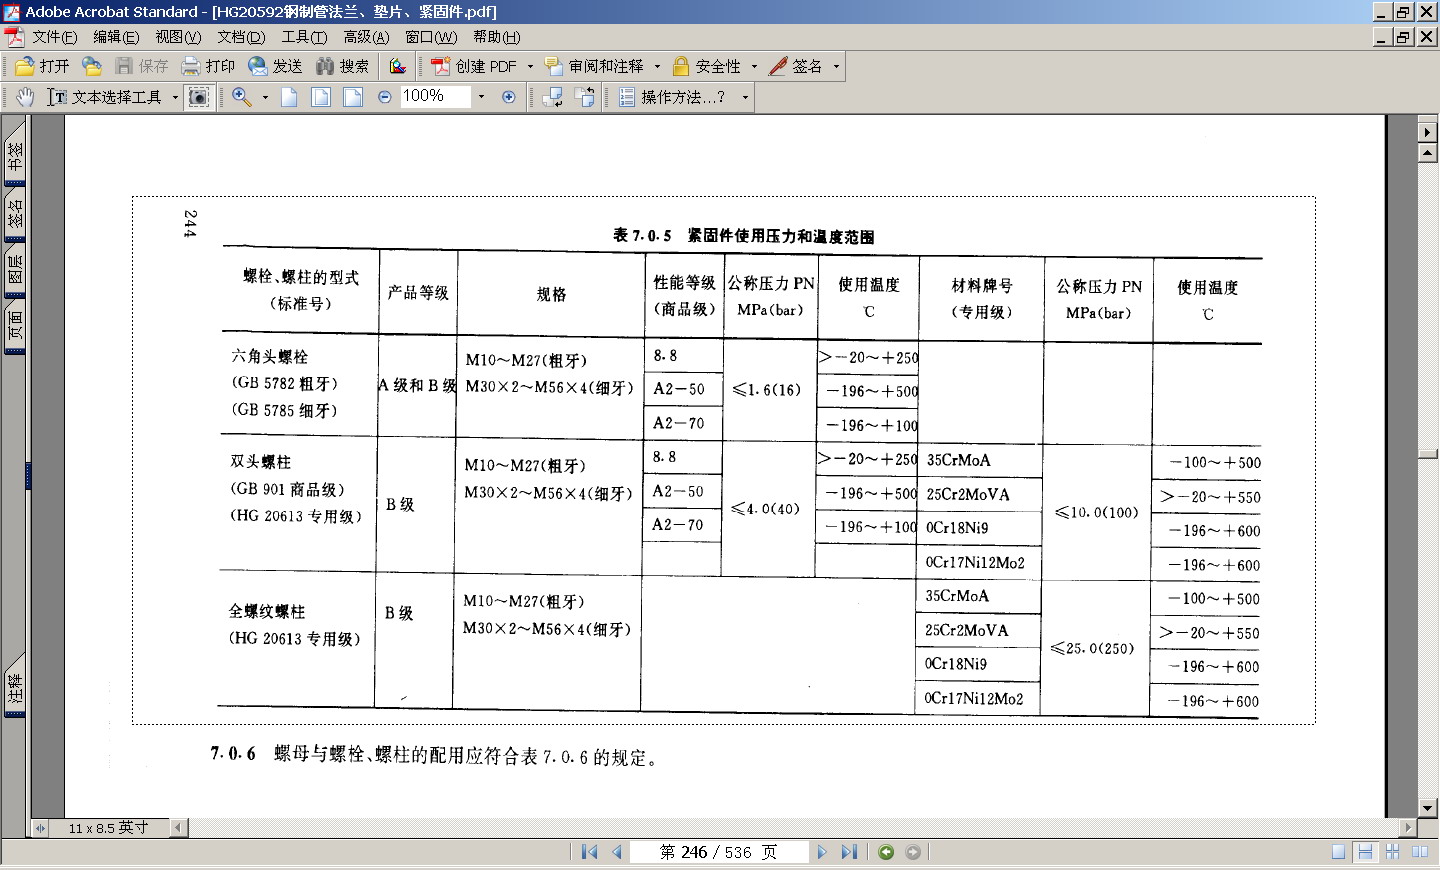Open the How To (操作方法…?) panel
Viewport: 1440px width, 870px height.
pos(673,97)
